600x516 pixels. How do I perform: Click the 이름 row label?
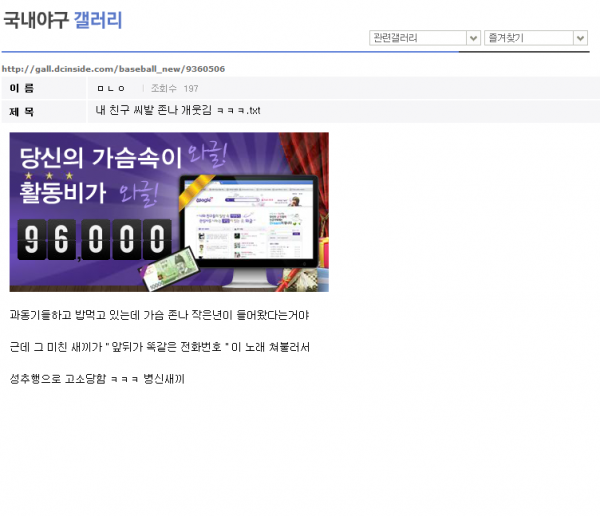22,89
